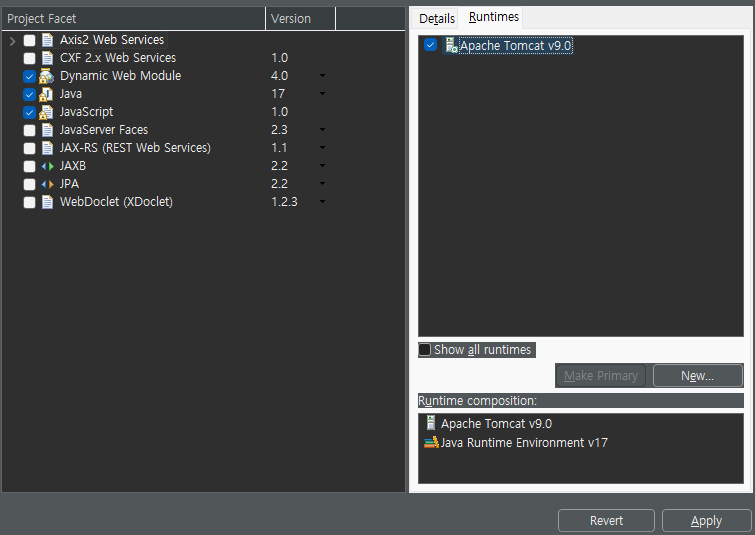
Task: Check the CXF 2.x Web Services checkbox
Action: 29,58
